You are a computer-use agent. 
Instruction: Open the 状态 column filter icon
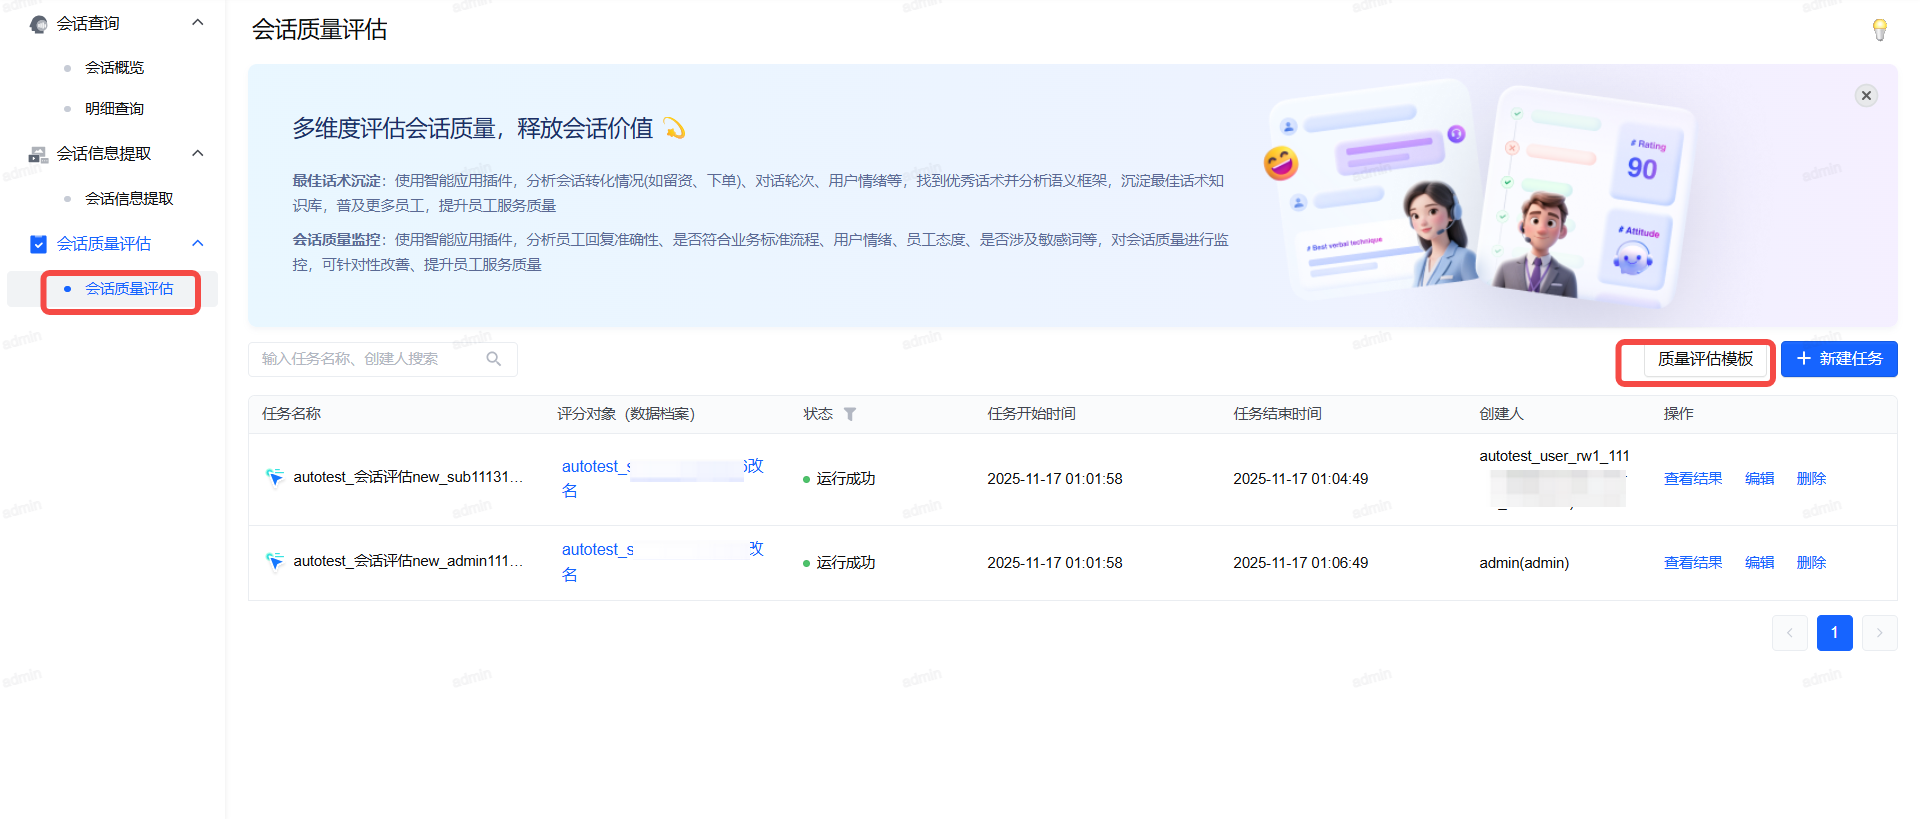[x=850, y=414]
